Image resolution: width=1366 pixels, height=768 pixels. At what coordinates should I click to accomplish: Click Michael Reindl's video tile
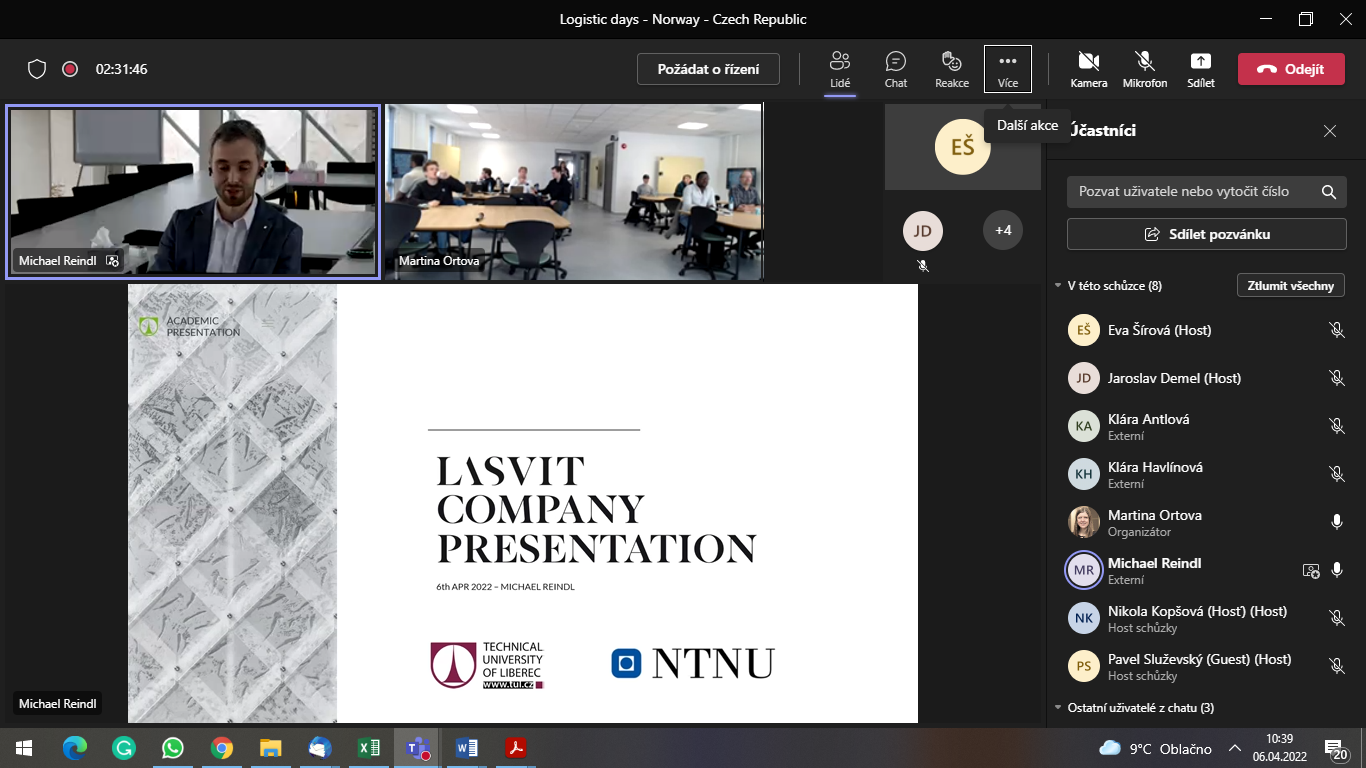(x=193, y=192)
